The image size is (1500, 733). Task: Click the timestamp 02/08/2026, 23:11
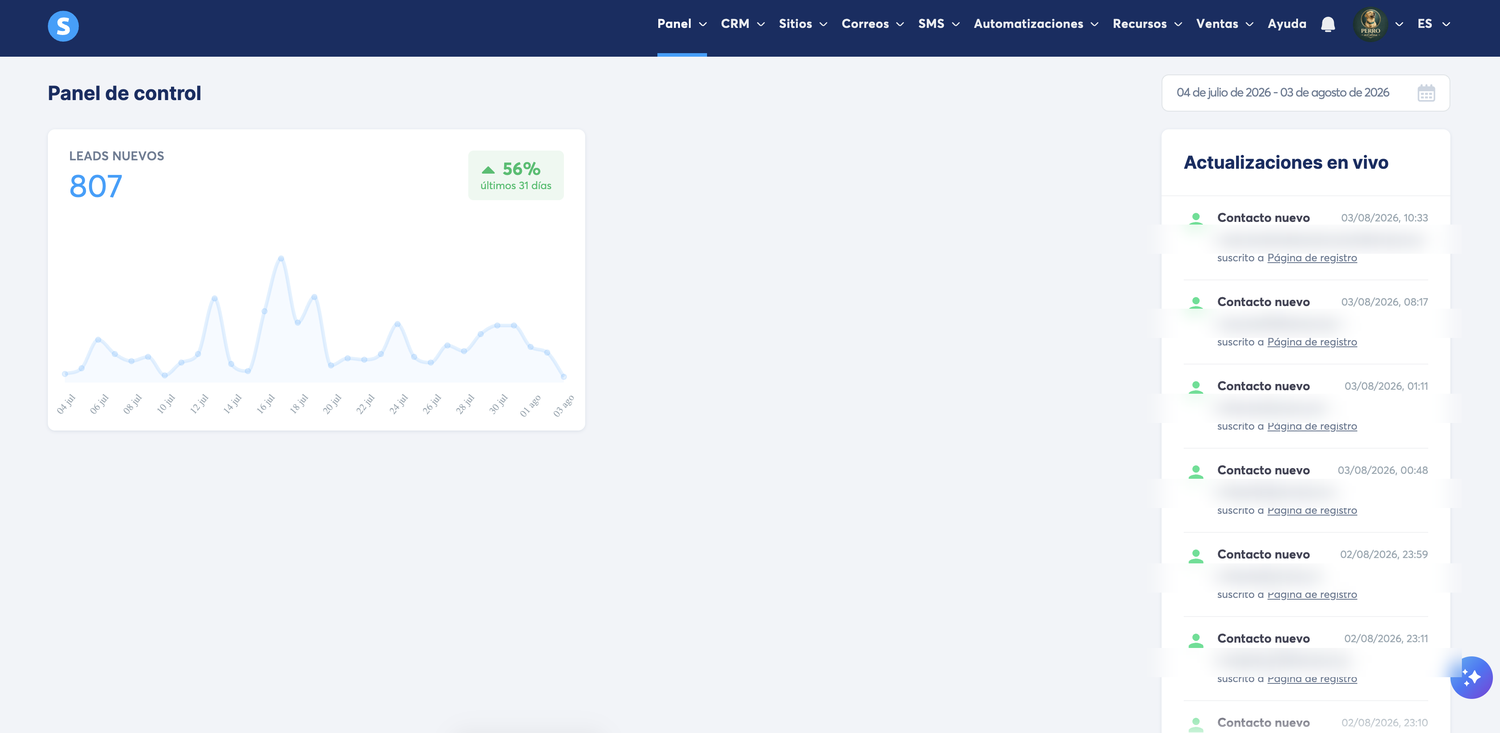(x=1386, y=638)
